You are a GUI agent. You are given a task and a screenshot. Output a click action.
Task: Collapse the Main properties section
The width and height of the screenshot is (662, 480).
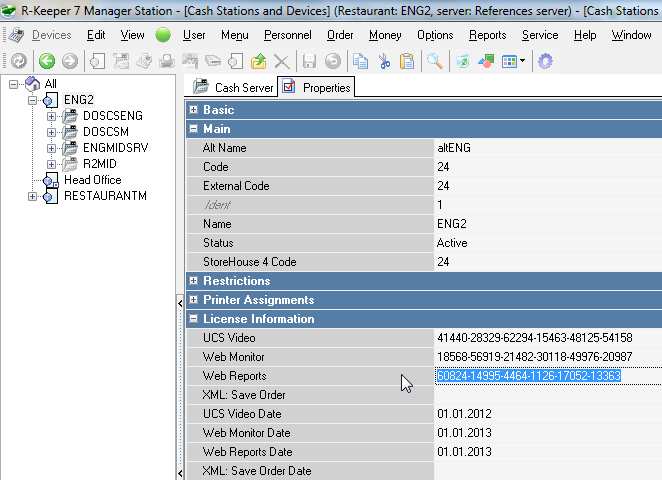point(193,129)
